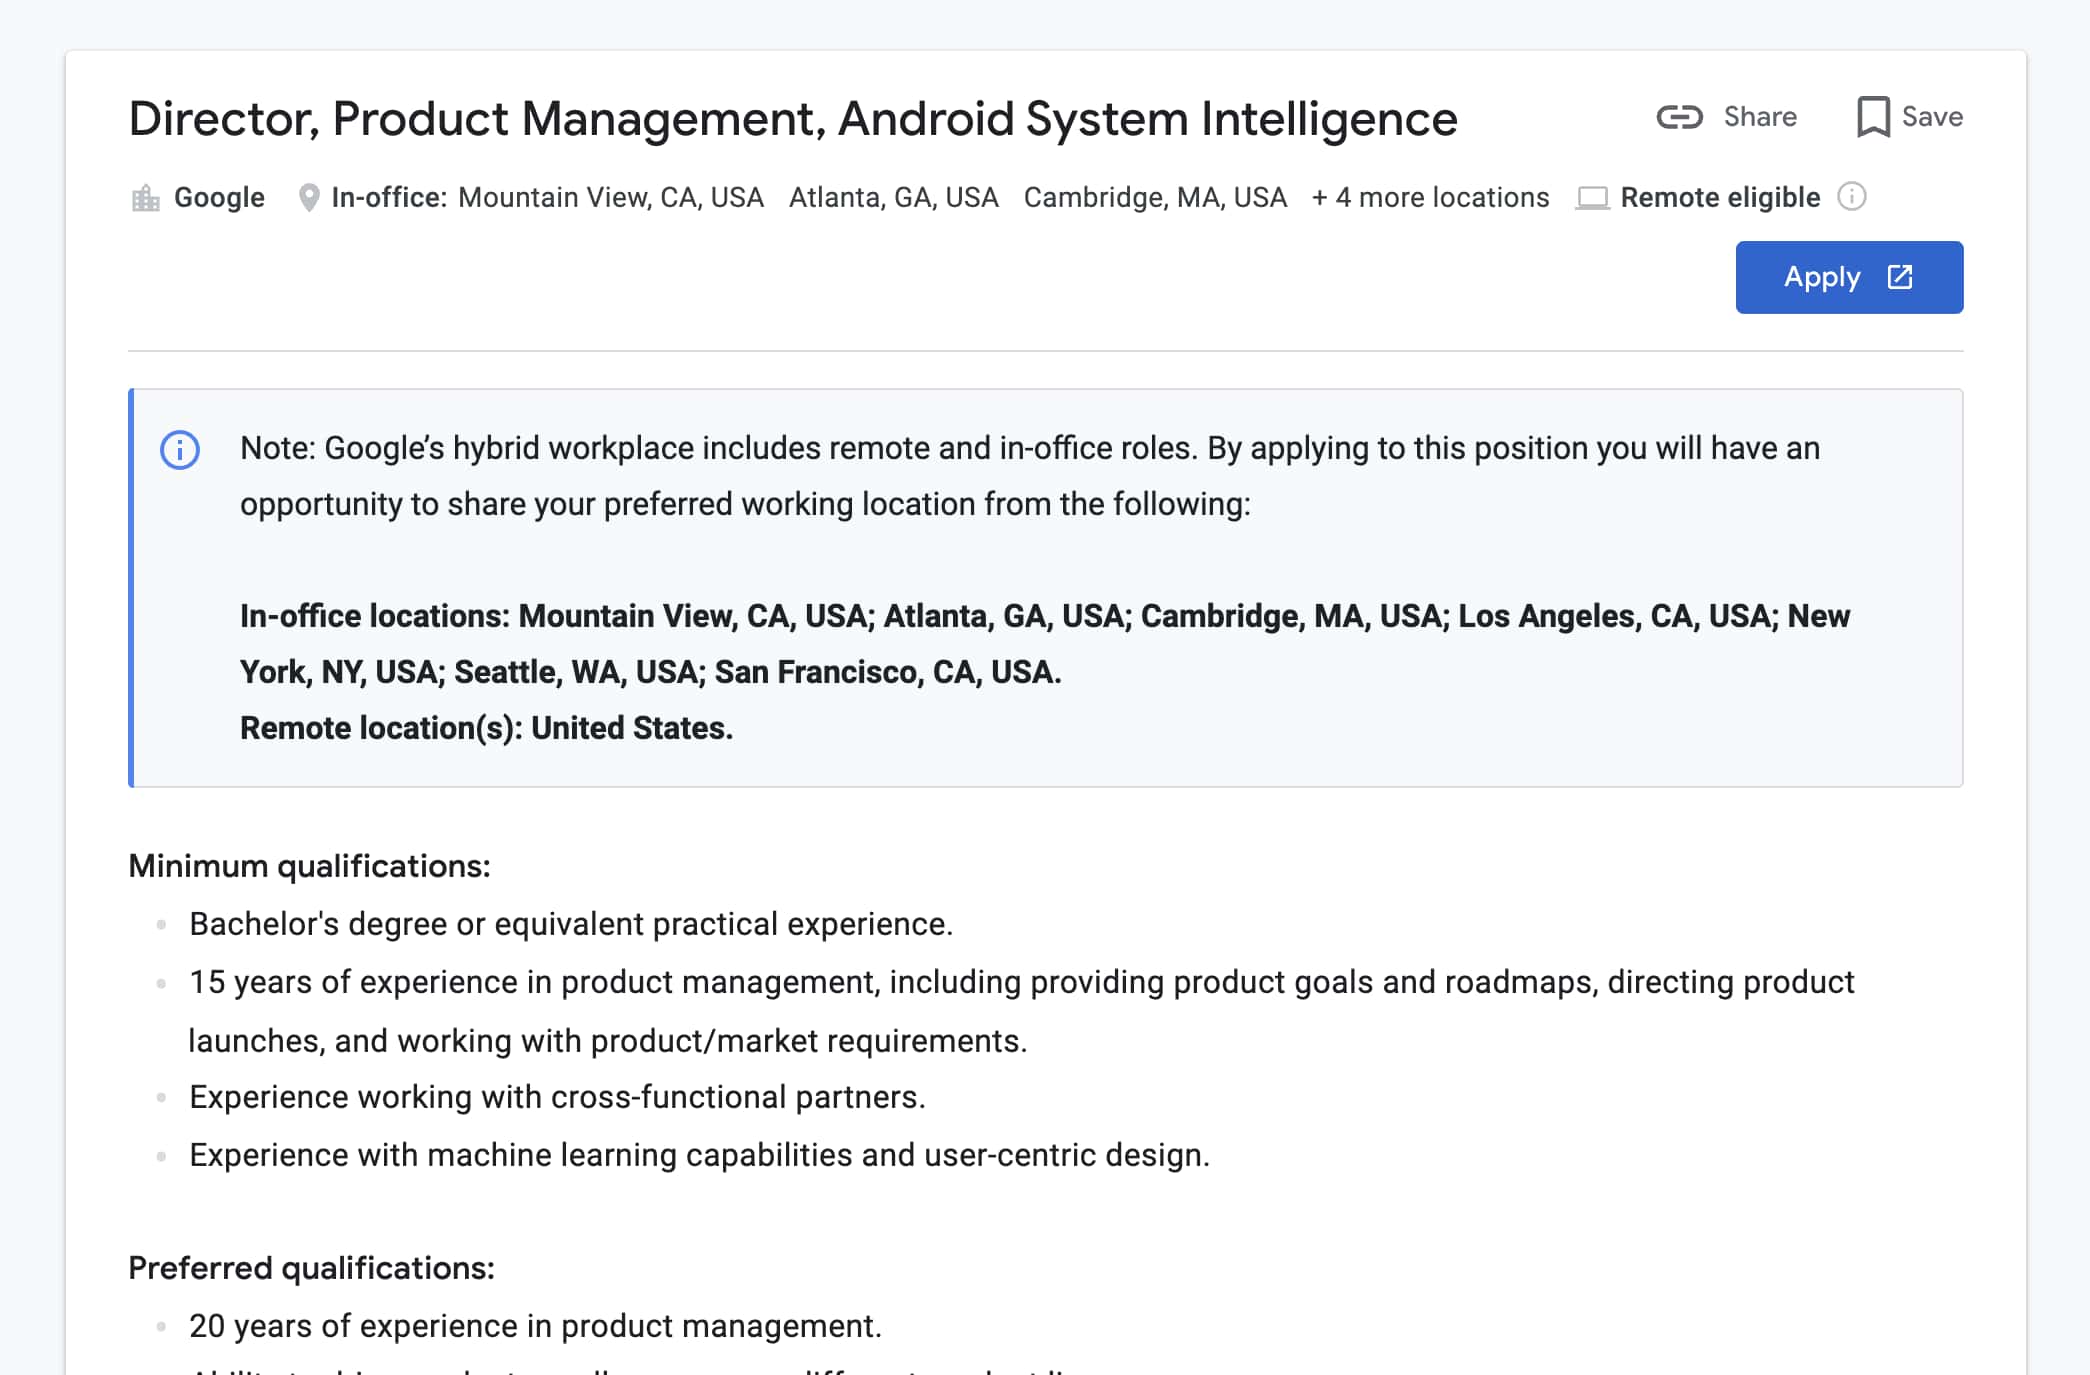Click the Save text label
Screen dimensions: 2090x1375
[x=1932, y=117]
